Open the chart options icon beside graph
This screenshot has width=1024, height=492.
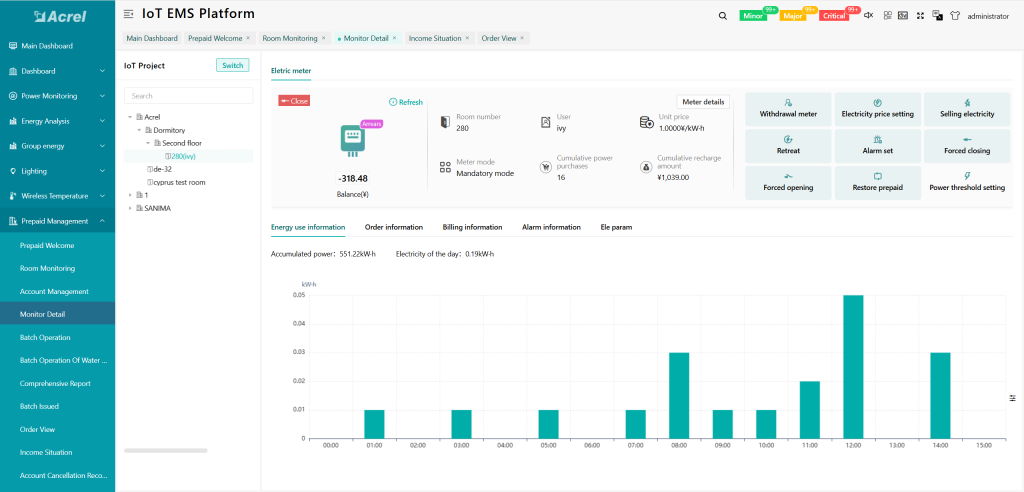[1013, 398]
